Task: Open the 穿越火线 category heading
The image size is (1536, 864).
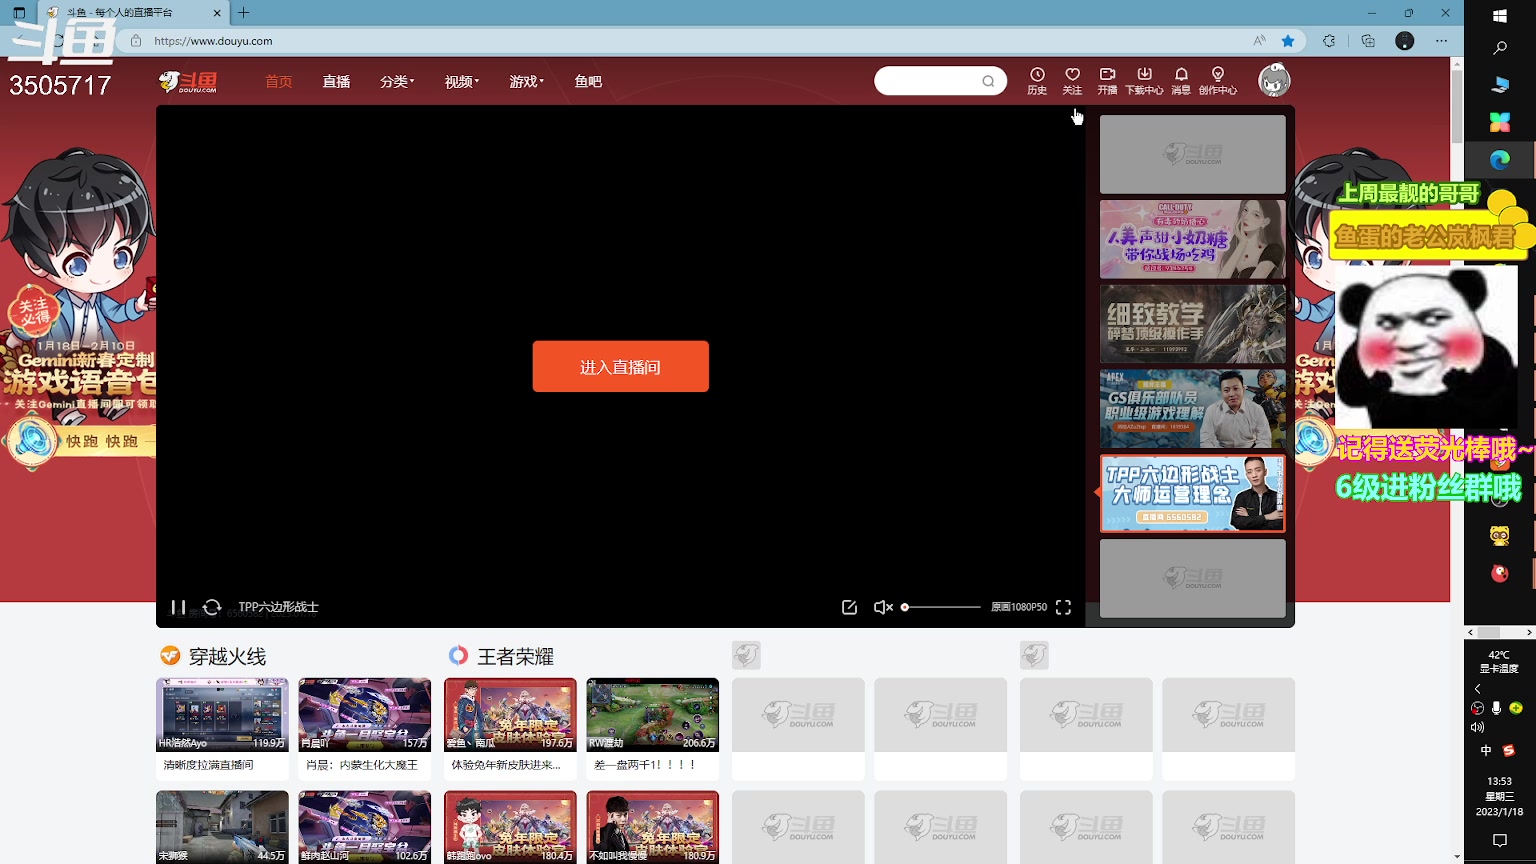Action: click(x=227, y=656)
